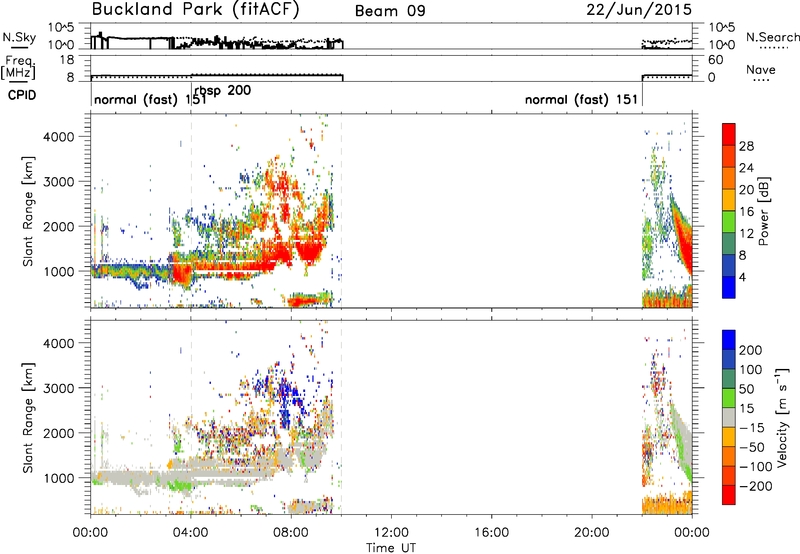
Task: Click the lower plot 'Slant Range [km]' label
Action: (x=28, y=417)
